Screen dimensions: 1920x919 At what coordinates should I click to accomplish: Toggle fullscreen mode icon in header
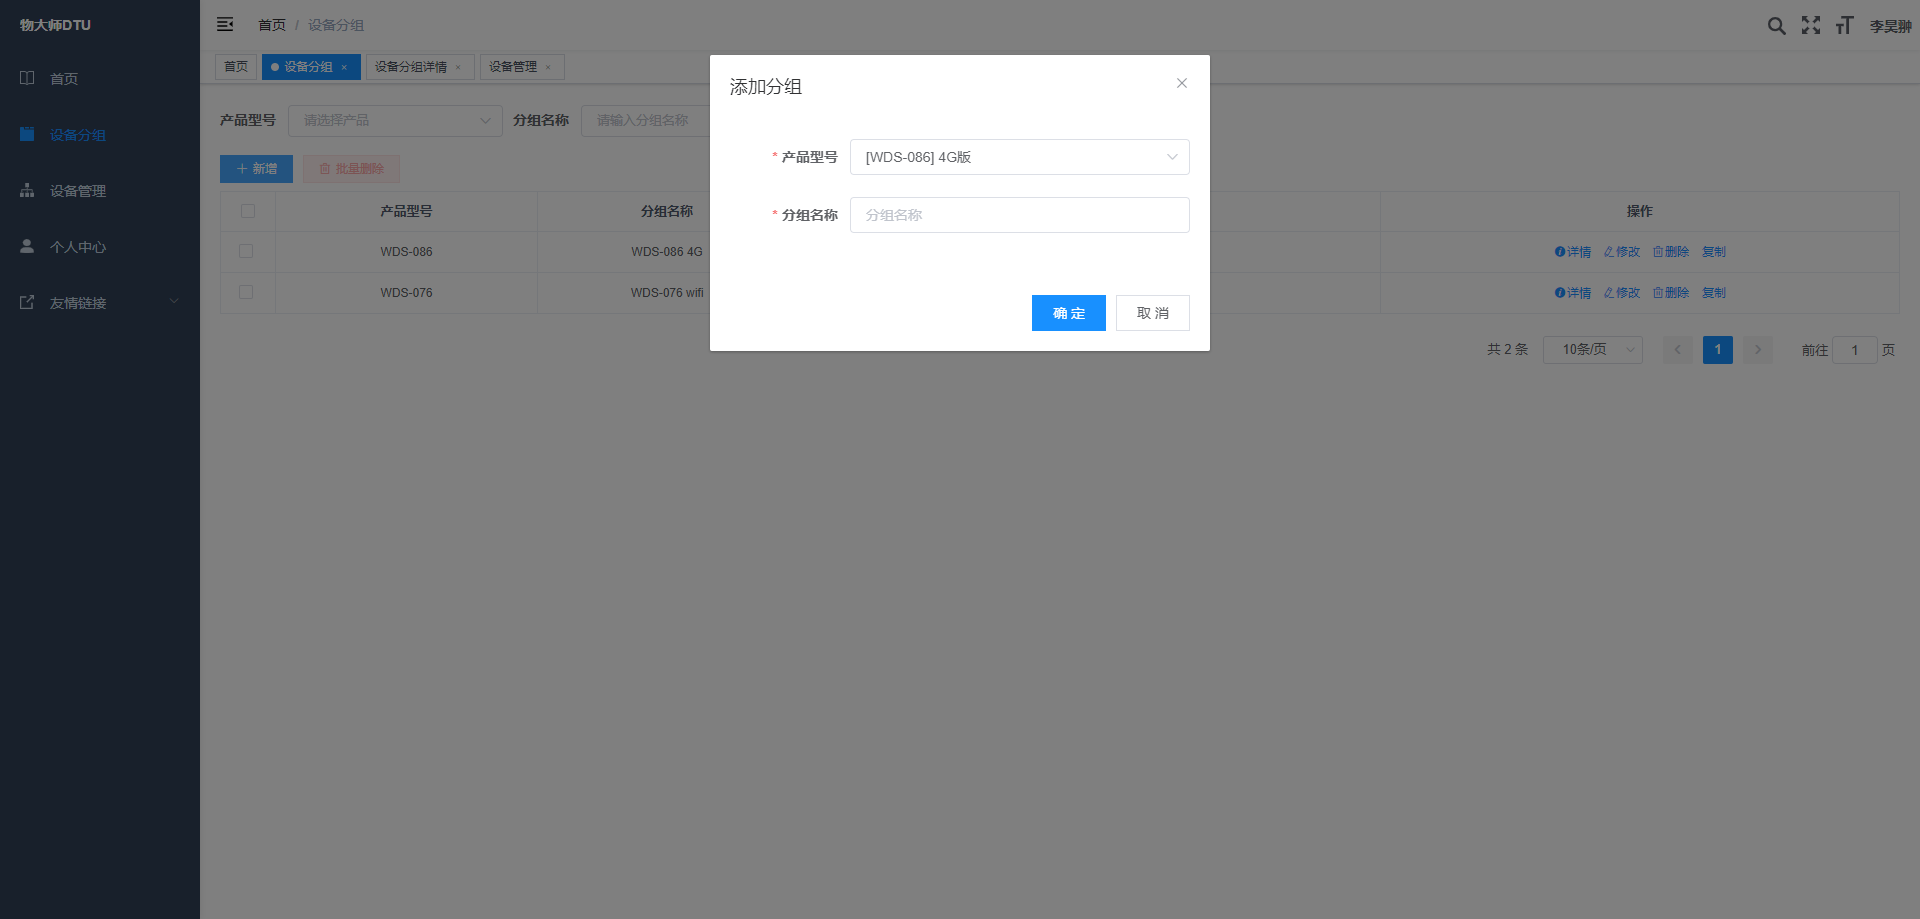pyautogui.click(x=1811, y=26)
